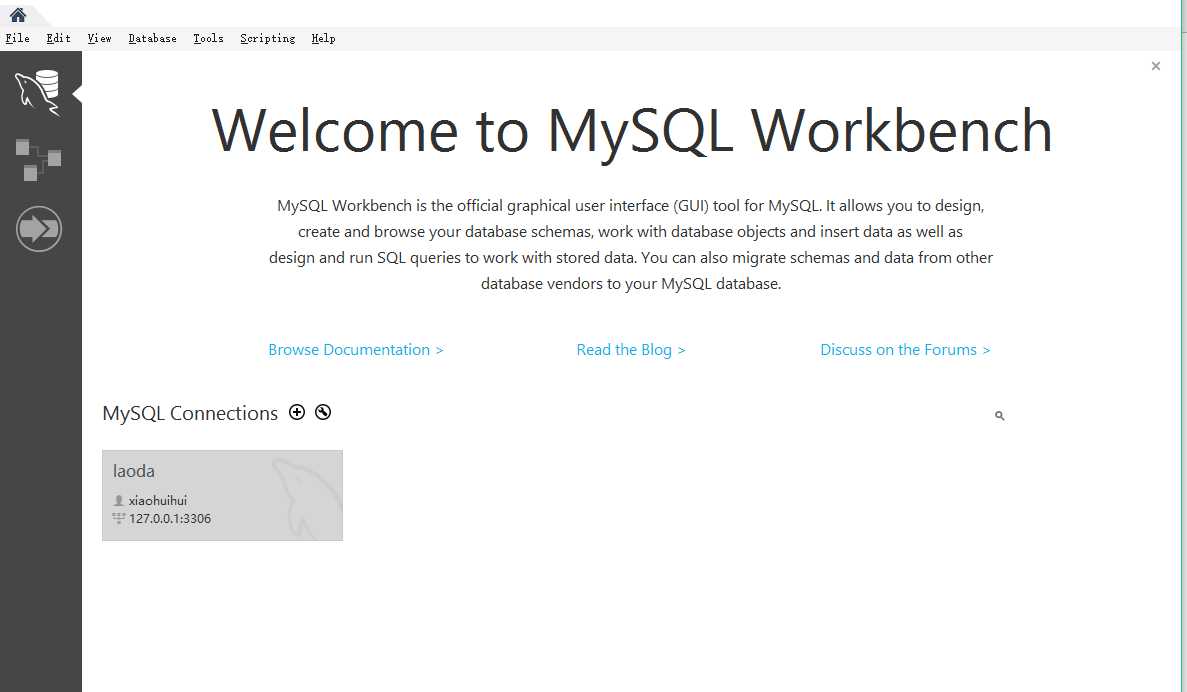Follow the Browse Documentation link
Viewport: 1187px width, 692px height.
point(356,350)
